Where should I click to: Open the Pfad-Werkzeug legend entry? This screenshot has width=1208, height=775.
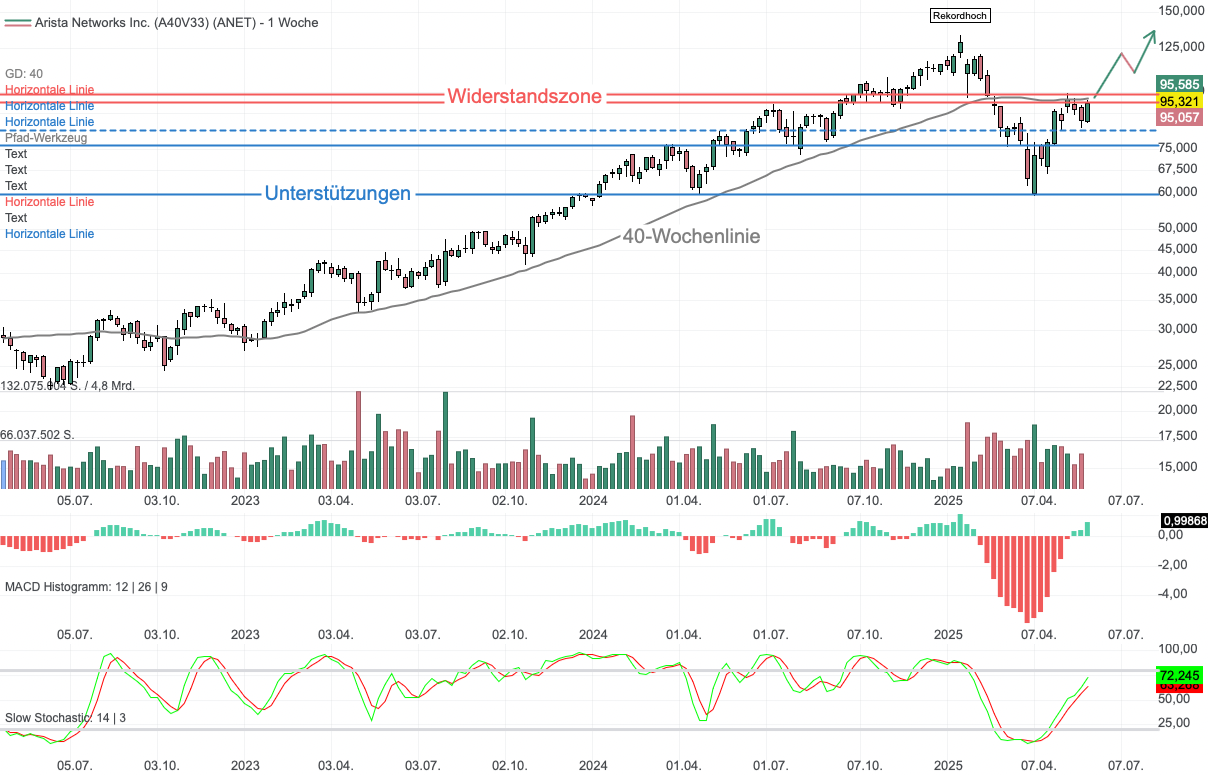click(46, 138)
